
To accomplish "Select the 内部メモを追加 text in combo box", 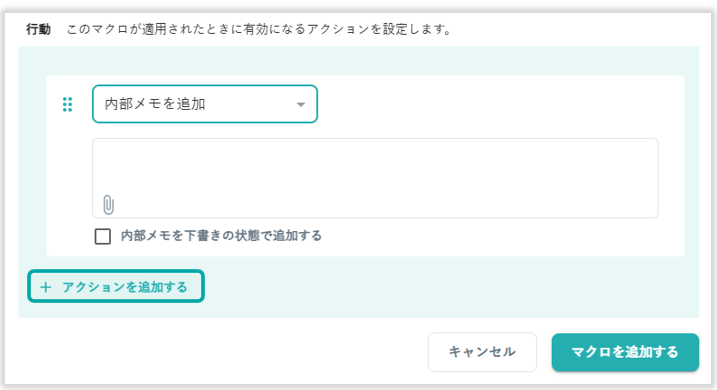I will (155, 104).
